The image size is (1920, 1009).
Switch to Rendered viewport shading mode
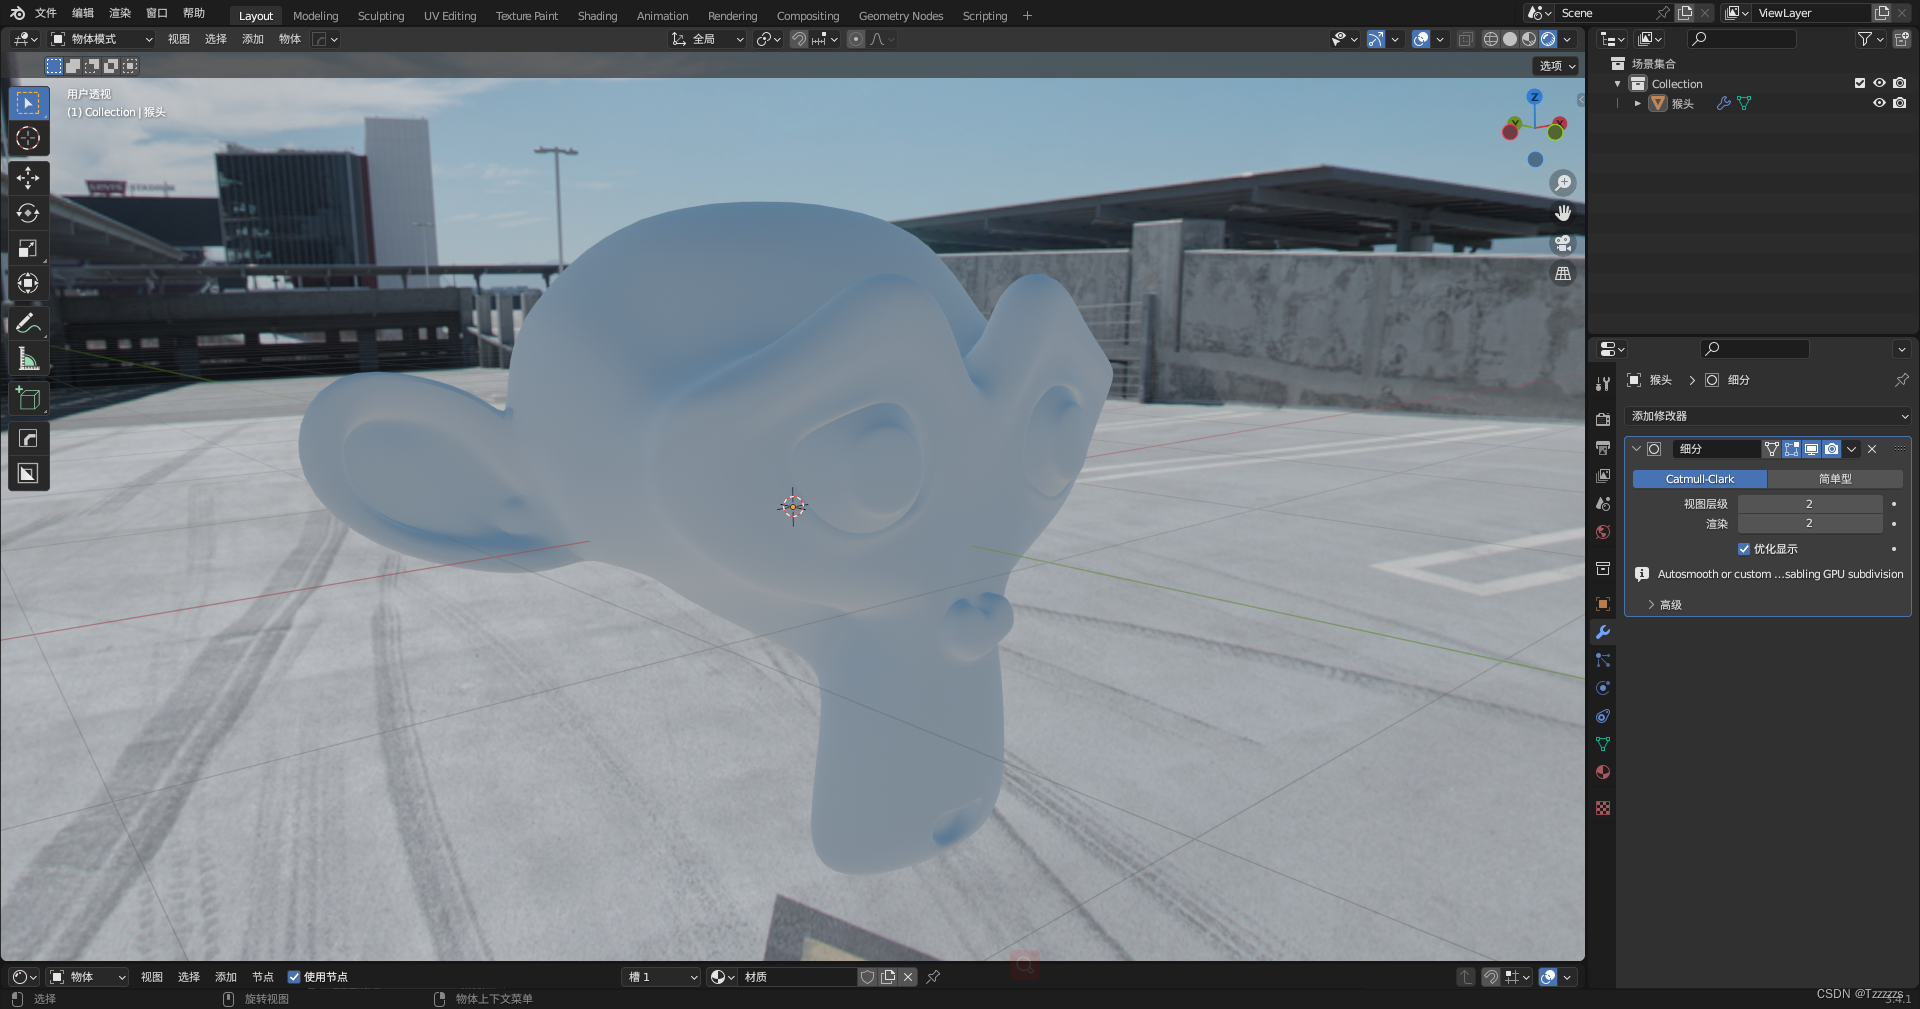[1549, 39]
